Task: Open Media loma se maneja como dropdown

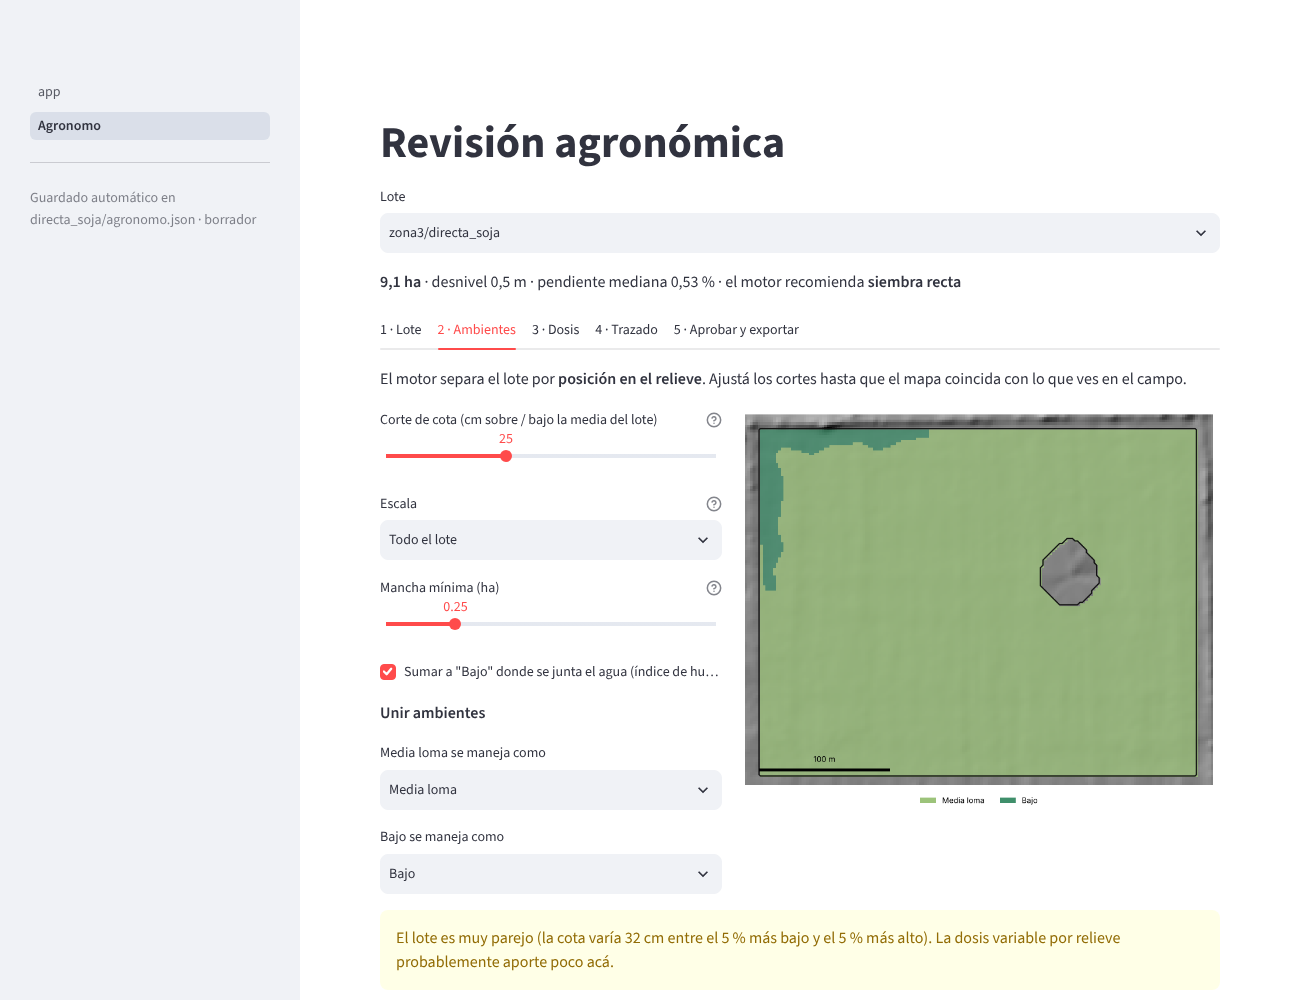Action: [x=551, y=790]
